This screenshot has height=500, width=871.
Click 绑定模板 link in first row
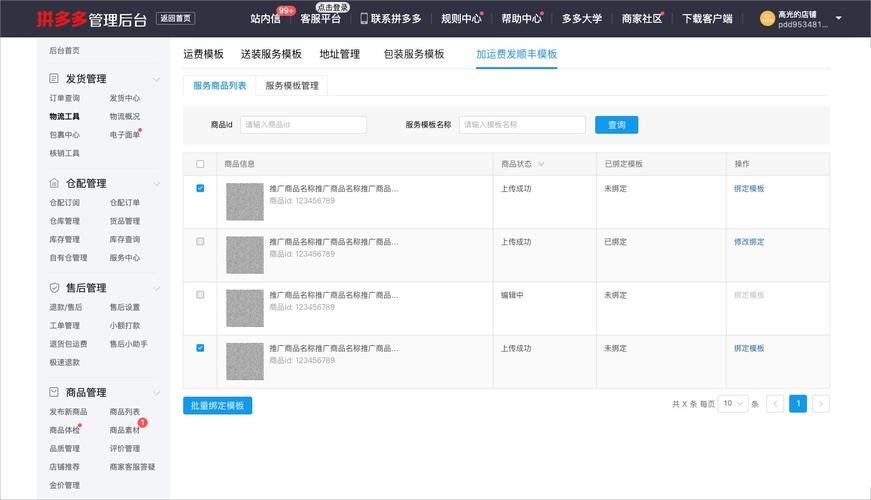(x=749, y=188)
